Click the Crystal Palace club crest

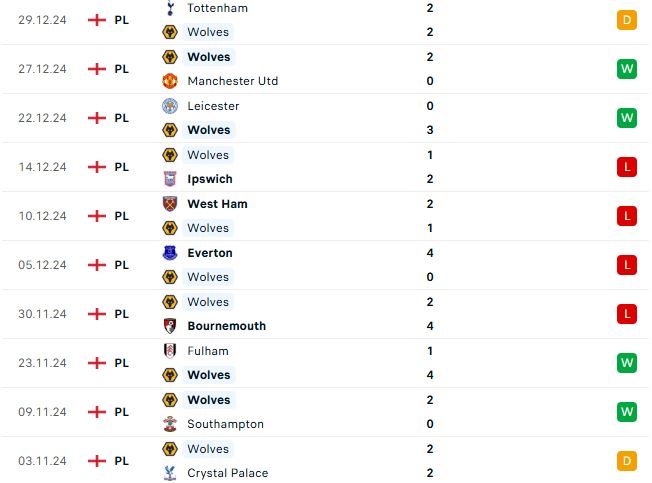[x=170, y=473]
